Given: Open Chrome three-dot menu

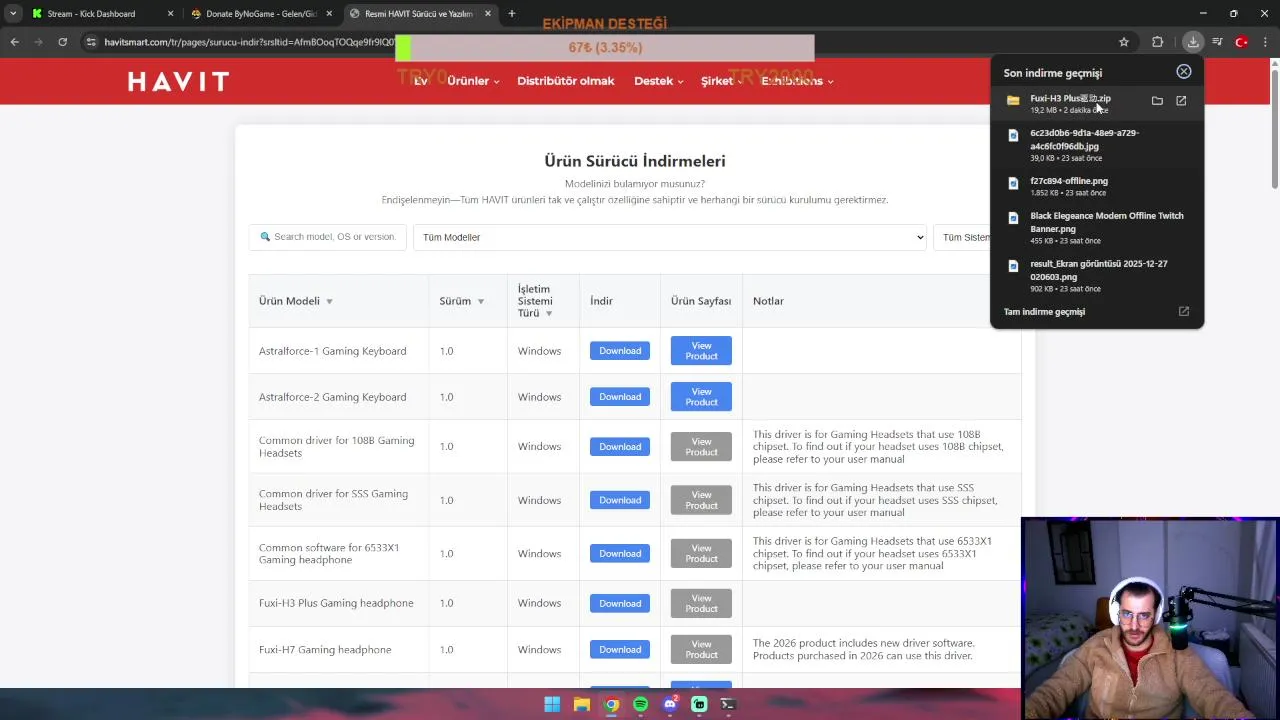Looking at the screenshot, I should 1265,42.
